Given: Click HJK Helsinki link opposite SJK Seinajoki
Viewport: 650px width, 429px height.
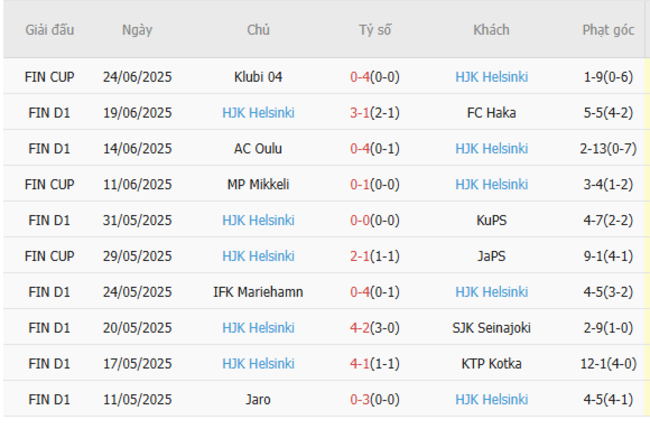Looking at the screenshot, I should [x=258, y=328].
